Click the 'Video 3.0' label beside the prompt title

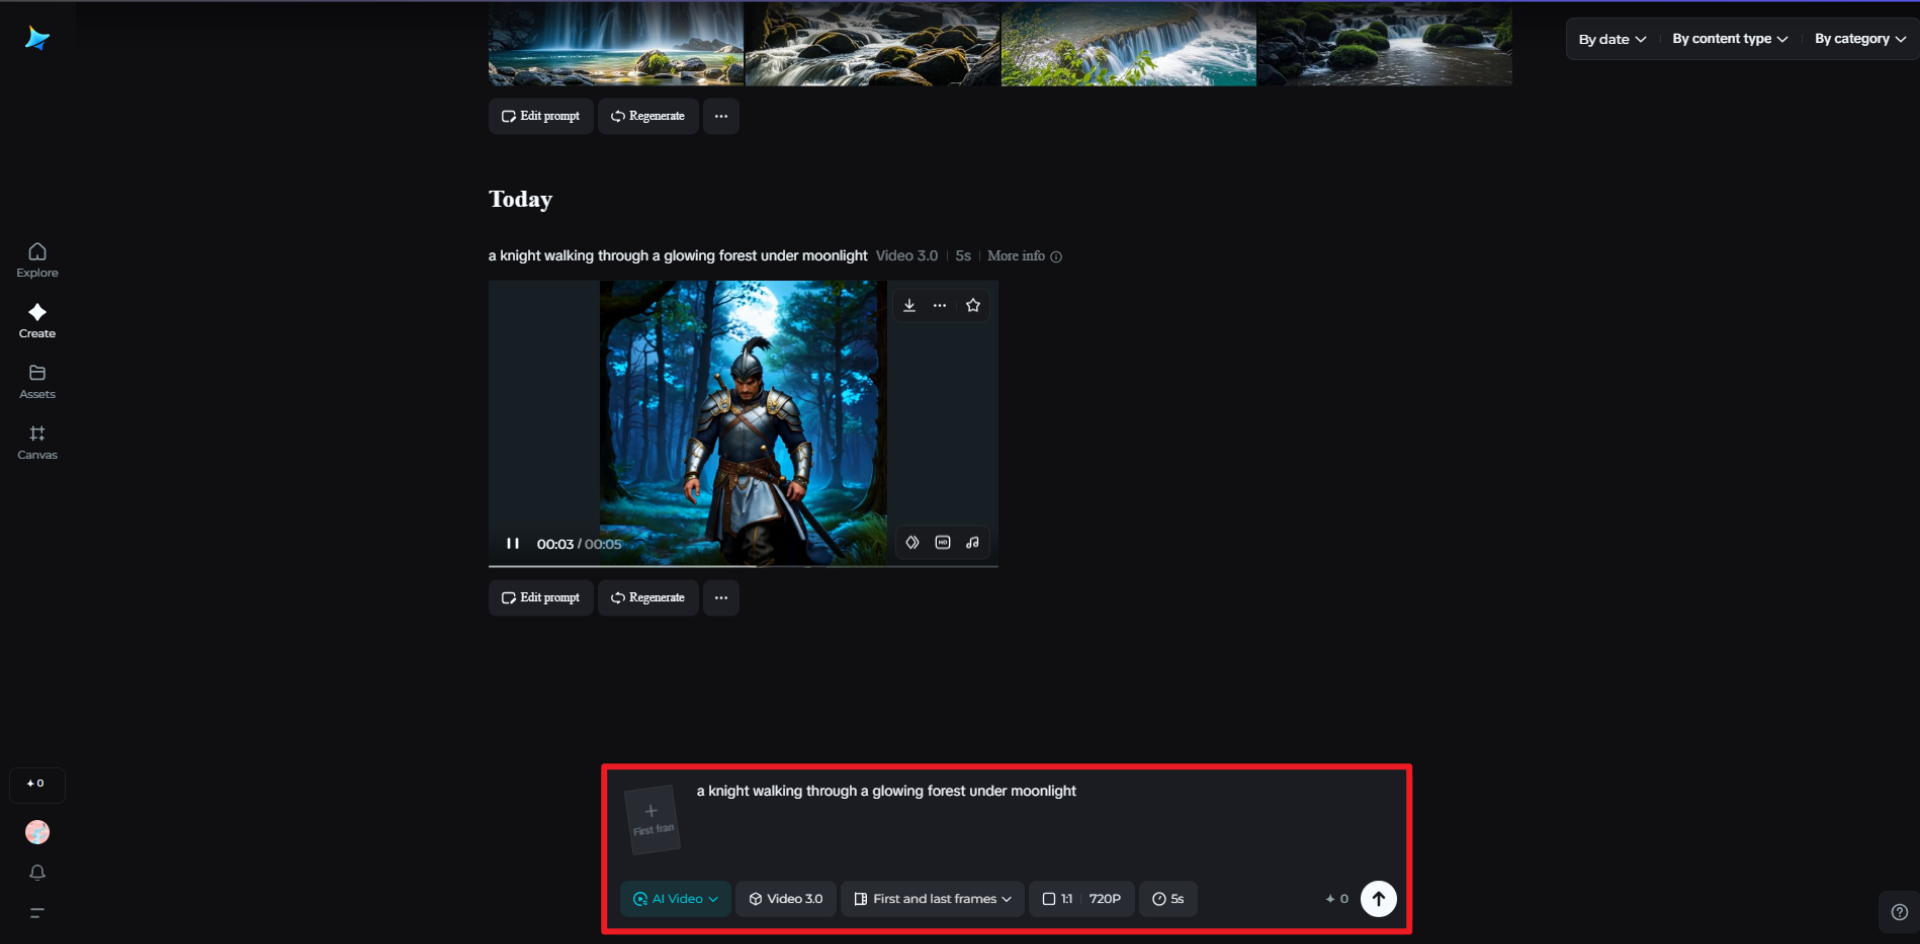907,256
